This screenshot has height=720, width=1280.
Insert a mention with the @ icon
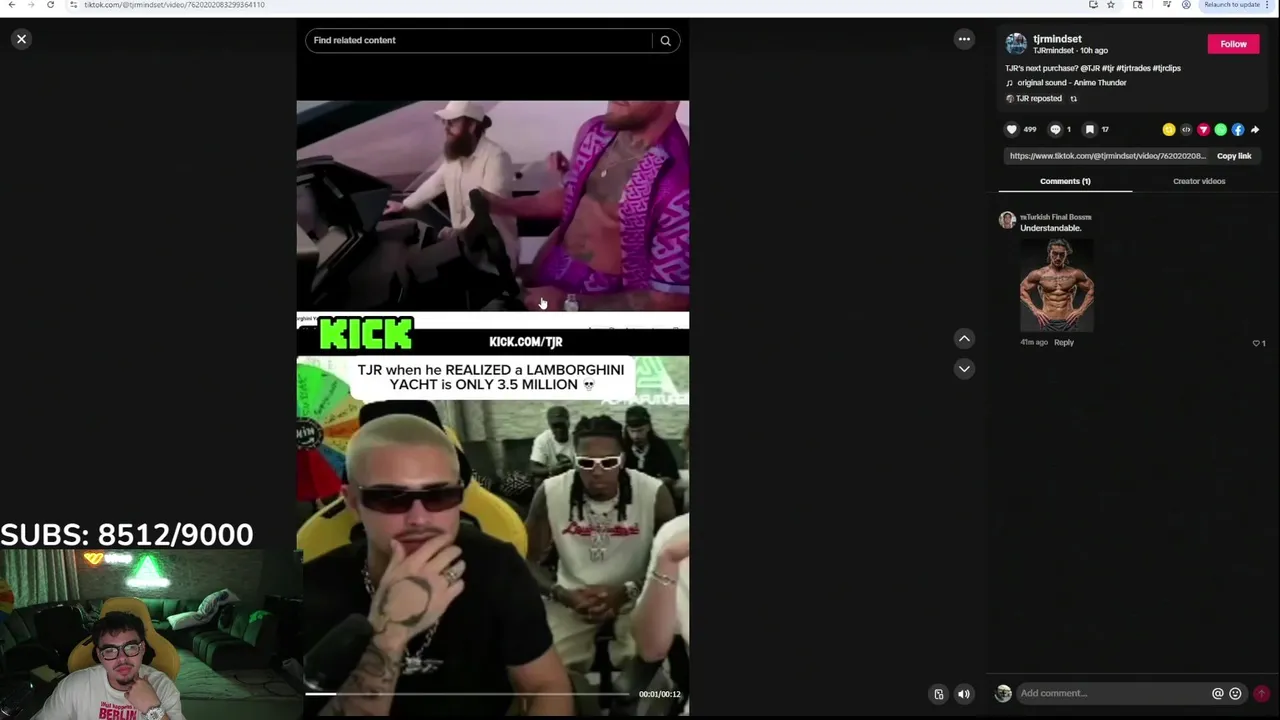click(x=1217, y=693)
